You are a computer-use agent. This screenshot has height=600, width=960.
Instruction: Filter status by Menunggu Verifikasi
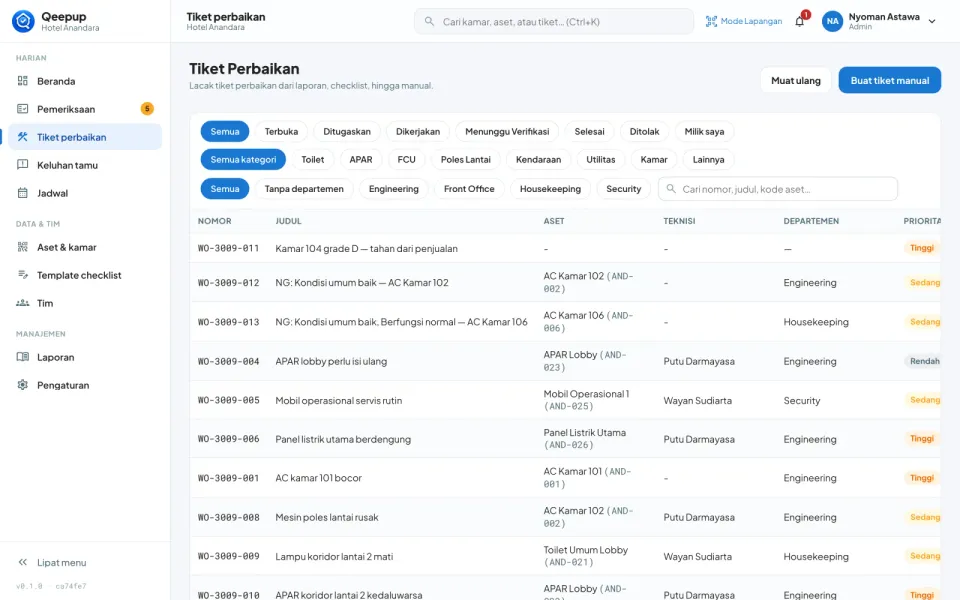pos(507,131)
